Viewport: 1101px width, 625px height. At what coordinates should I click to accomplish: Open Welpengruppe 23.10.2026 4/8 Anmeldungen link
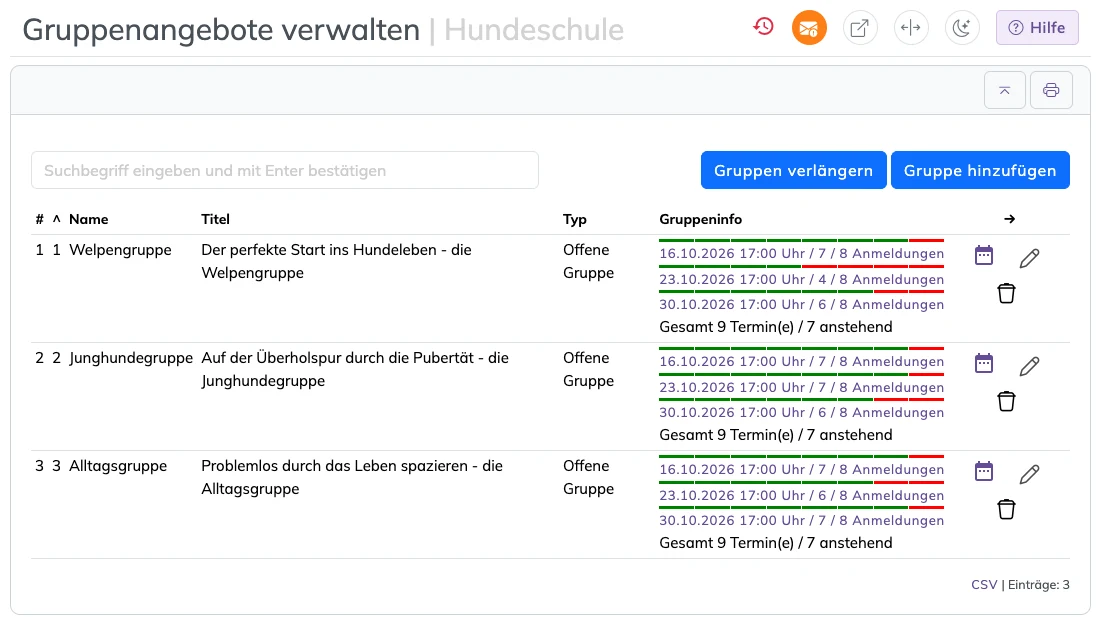point(801,279)
